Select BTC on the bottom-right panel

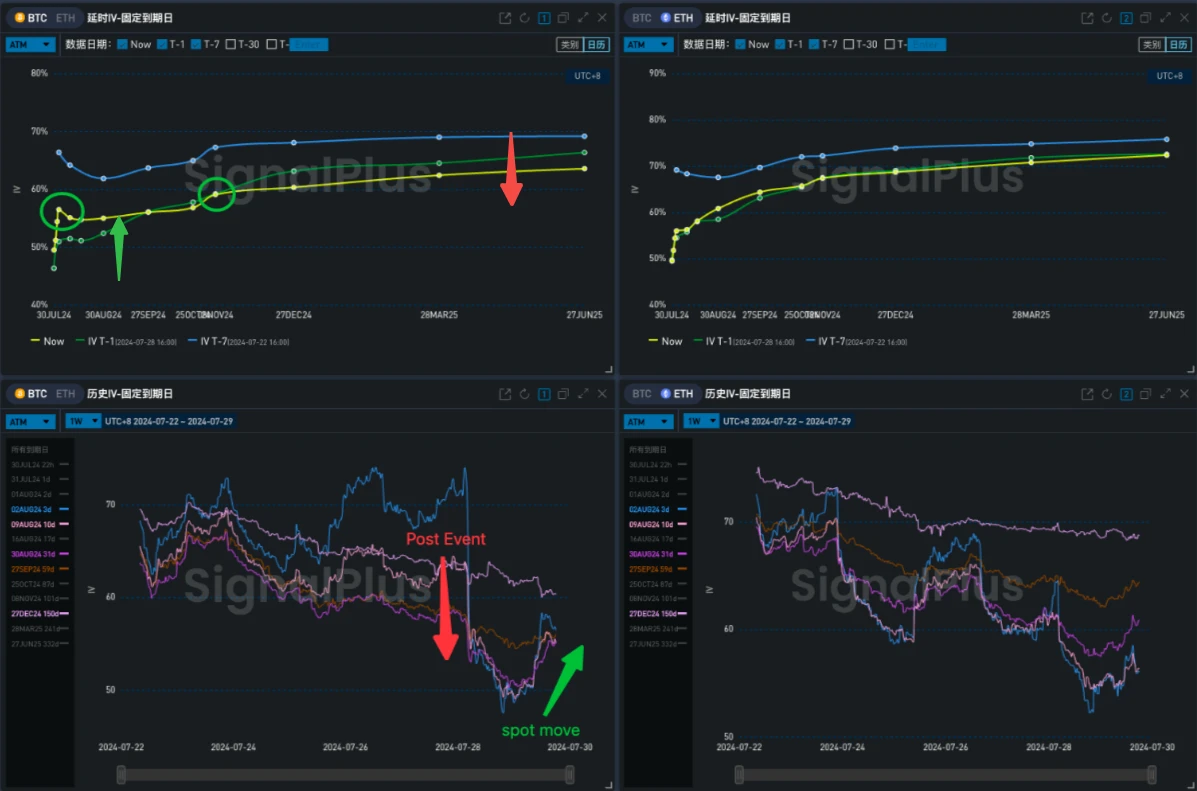coord(642,394)
